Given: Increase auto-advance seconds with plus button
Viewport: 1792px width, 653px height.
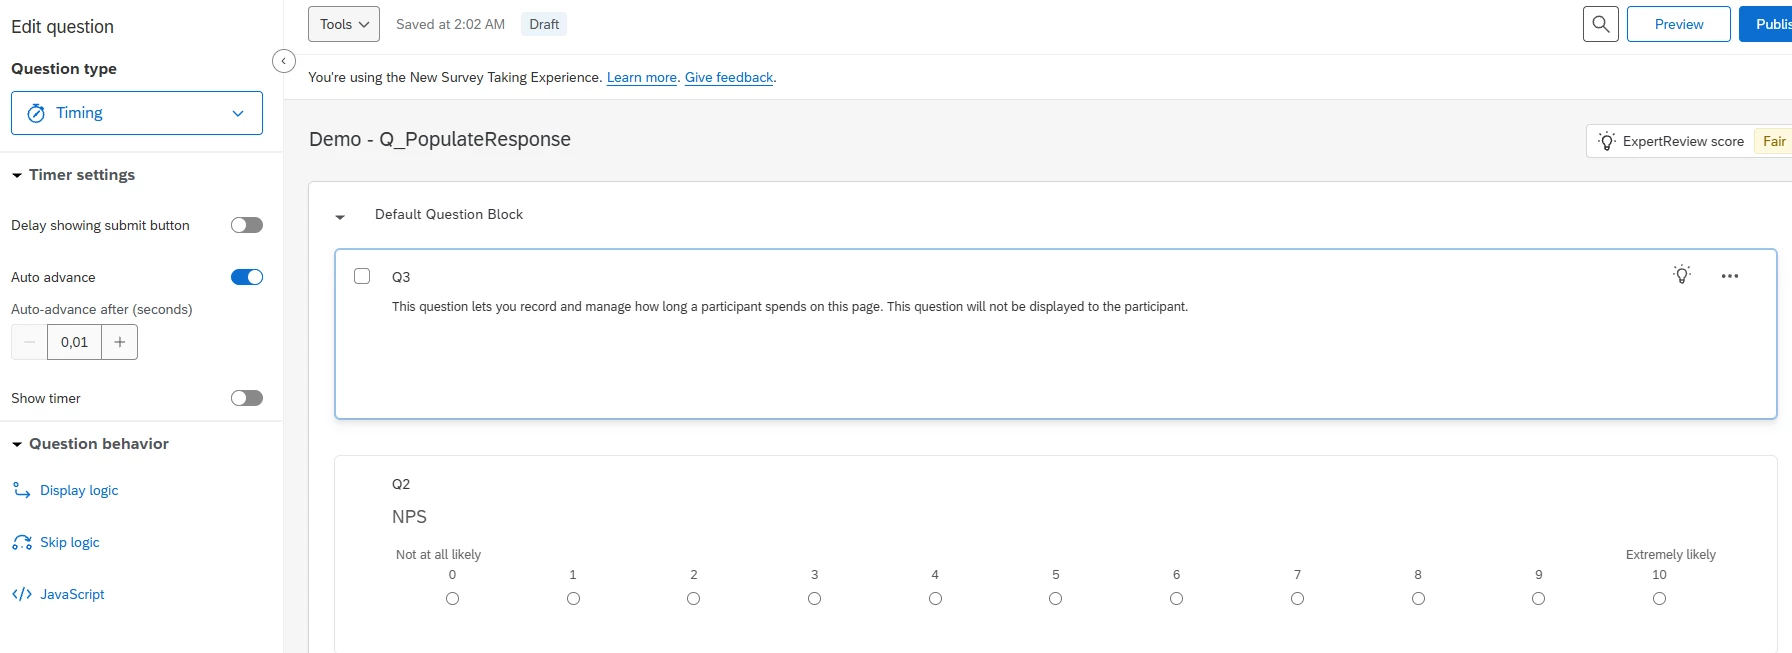Looking at the screenshot, I should tap(120, 342).
